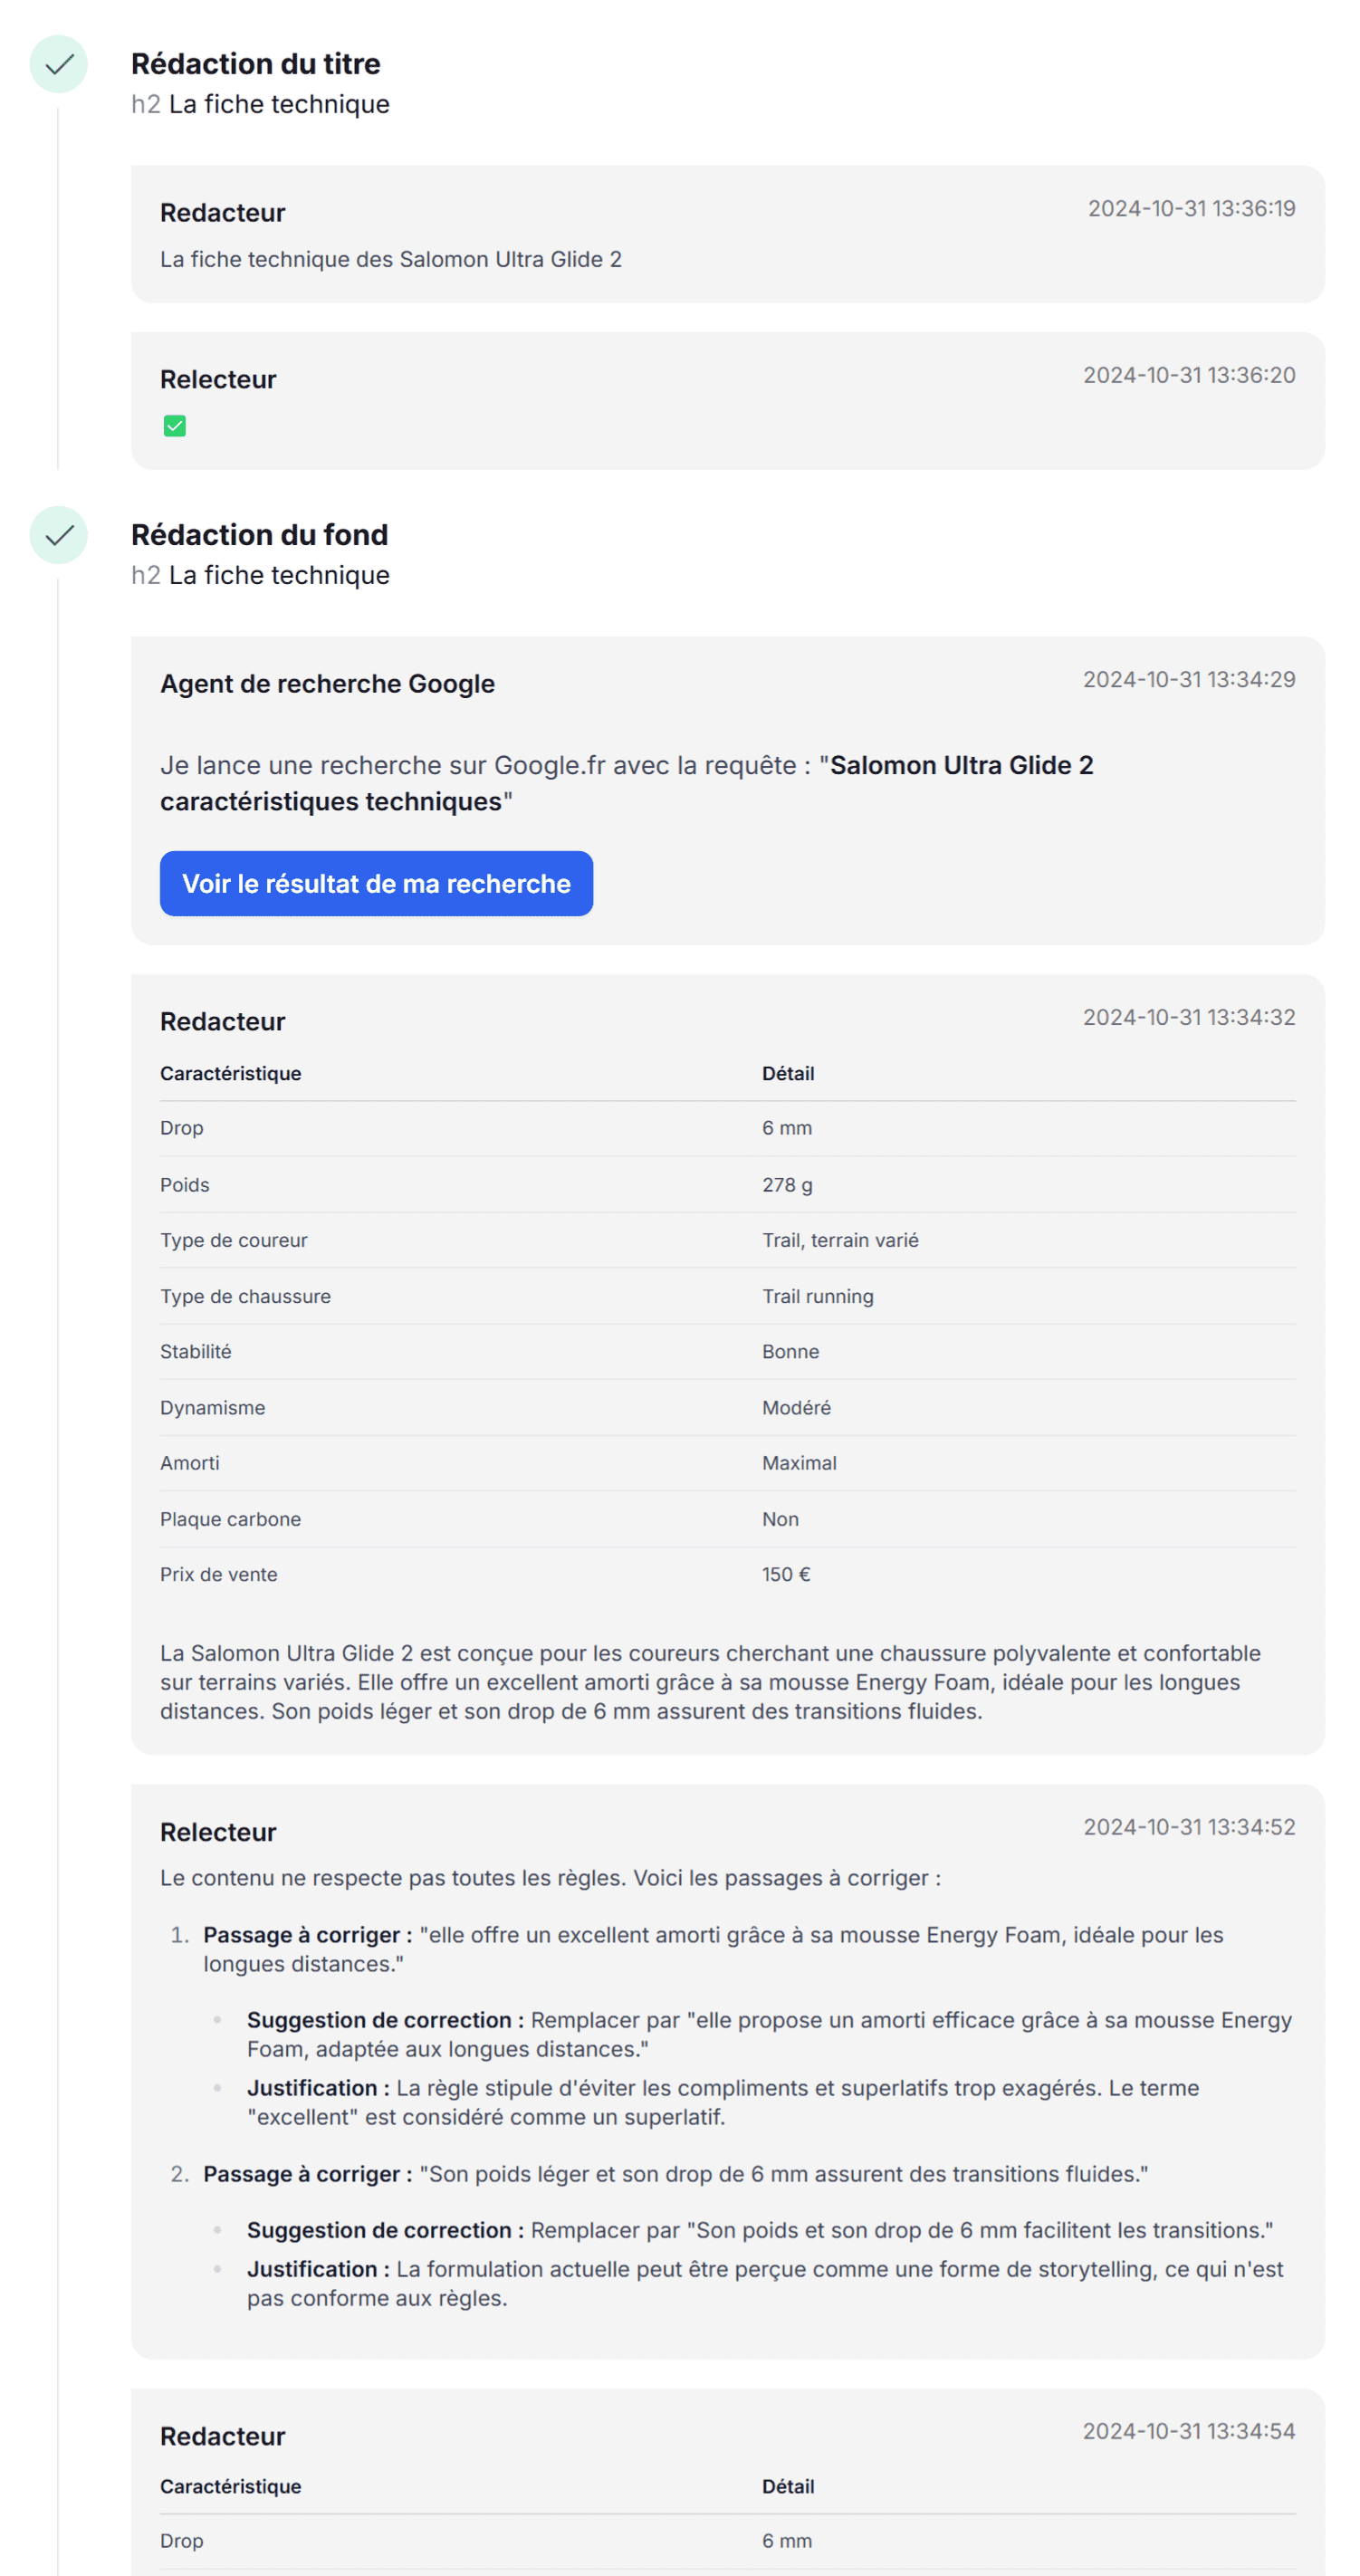
Task: Open Voir le résultat de ma recherche
Action: coord(376,884)
